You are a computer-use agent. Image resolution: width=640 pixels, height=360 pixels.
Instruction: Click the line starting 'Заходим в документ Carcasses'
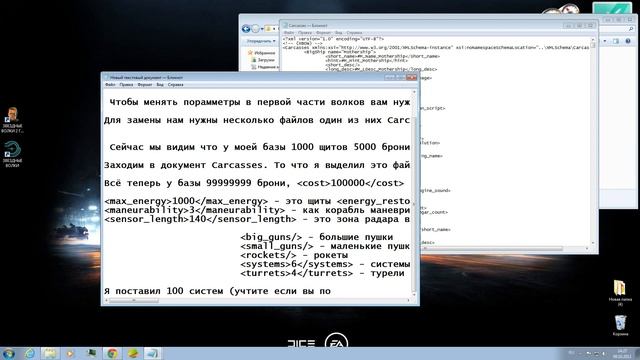click(x=257, y=165)
